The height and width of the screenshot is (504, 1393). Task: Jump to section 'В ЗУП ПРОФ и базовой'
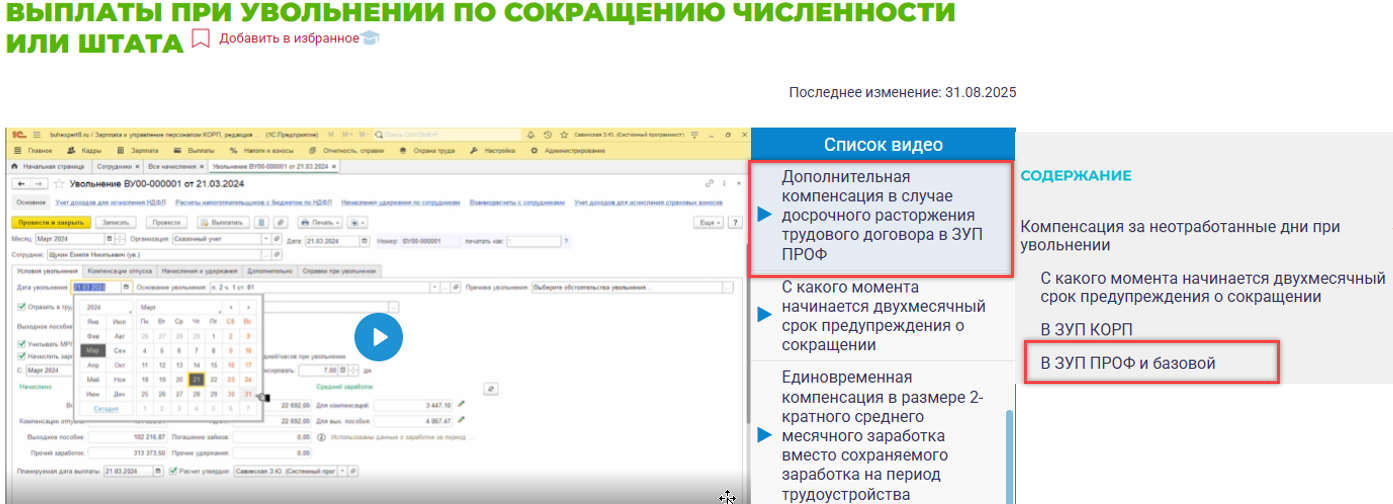[1128, 363]
